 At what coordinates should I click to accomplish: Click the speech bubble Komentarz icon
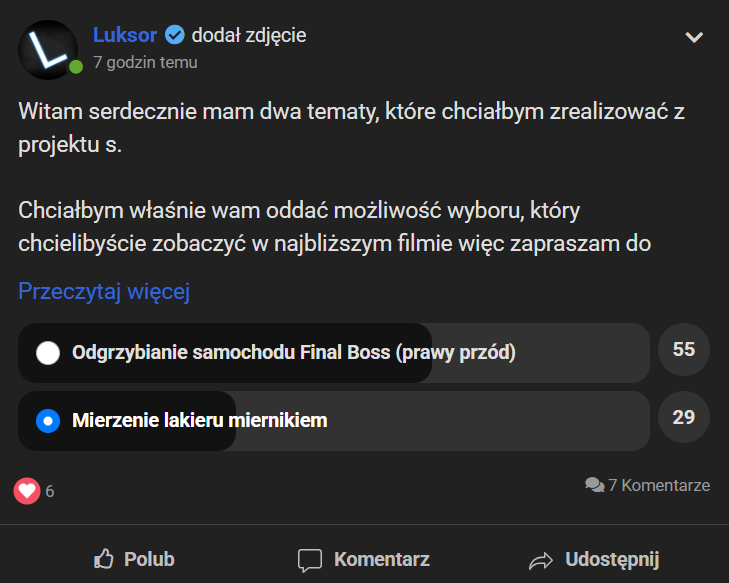[310, 560]
